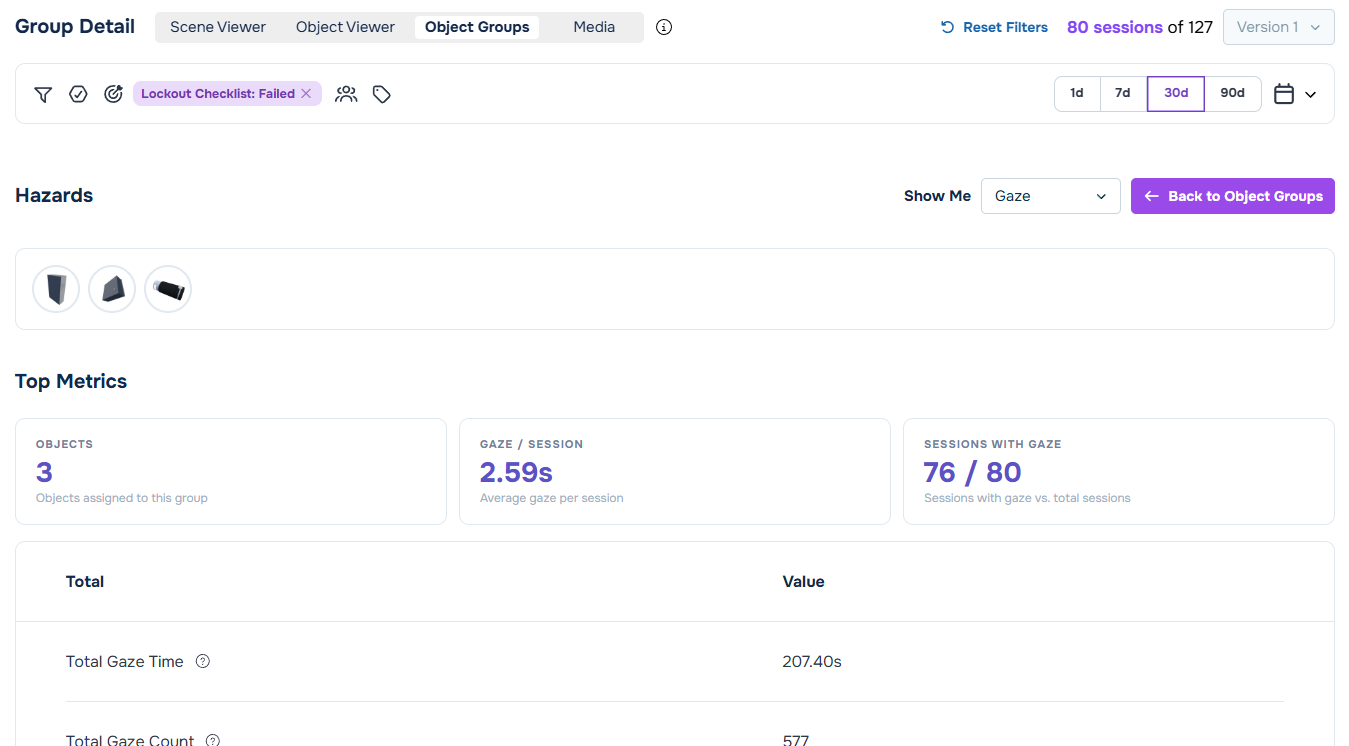Click the target objectives filter icon
The width and height of the screenshot is (1349, 746).
tap(113, 94)
